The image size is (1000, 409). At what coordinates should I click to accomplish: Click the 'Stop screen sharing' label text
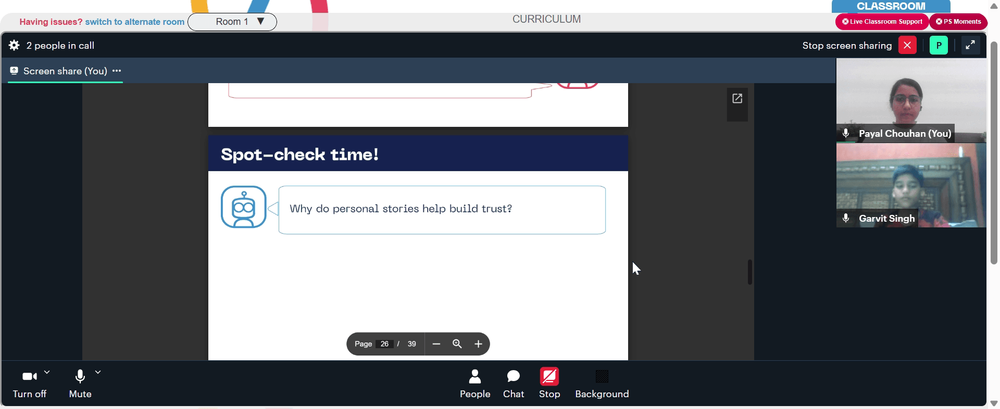click(x=847, y=45)
